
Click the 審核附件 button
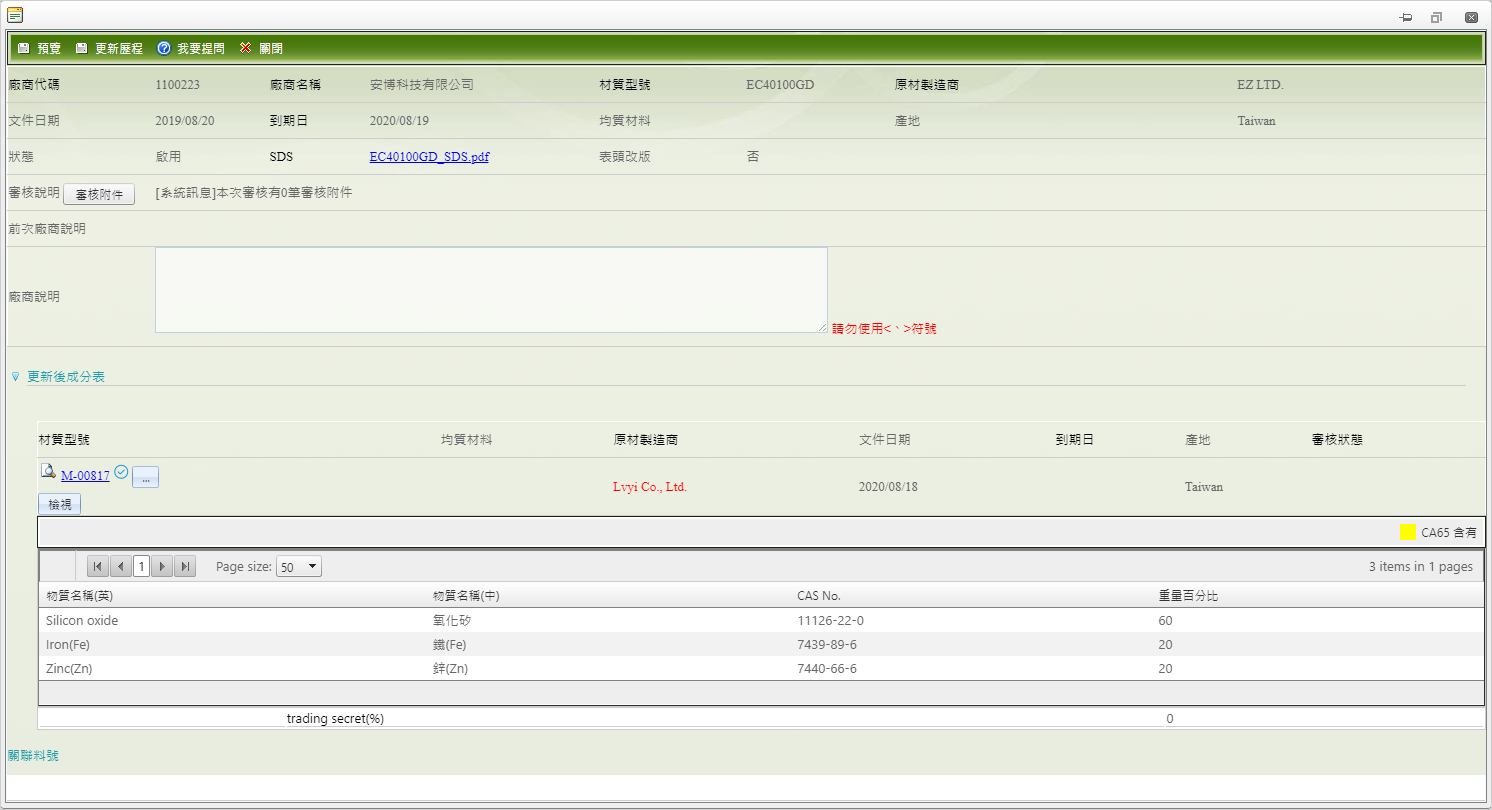click(x=99, y=194)
